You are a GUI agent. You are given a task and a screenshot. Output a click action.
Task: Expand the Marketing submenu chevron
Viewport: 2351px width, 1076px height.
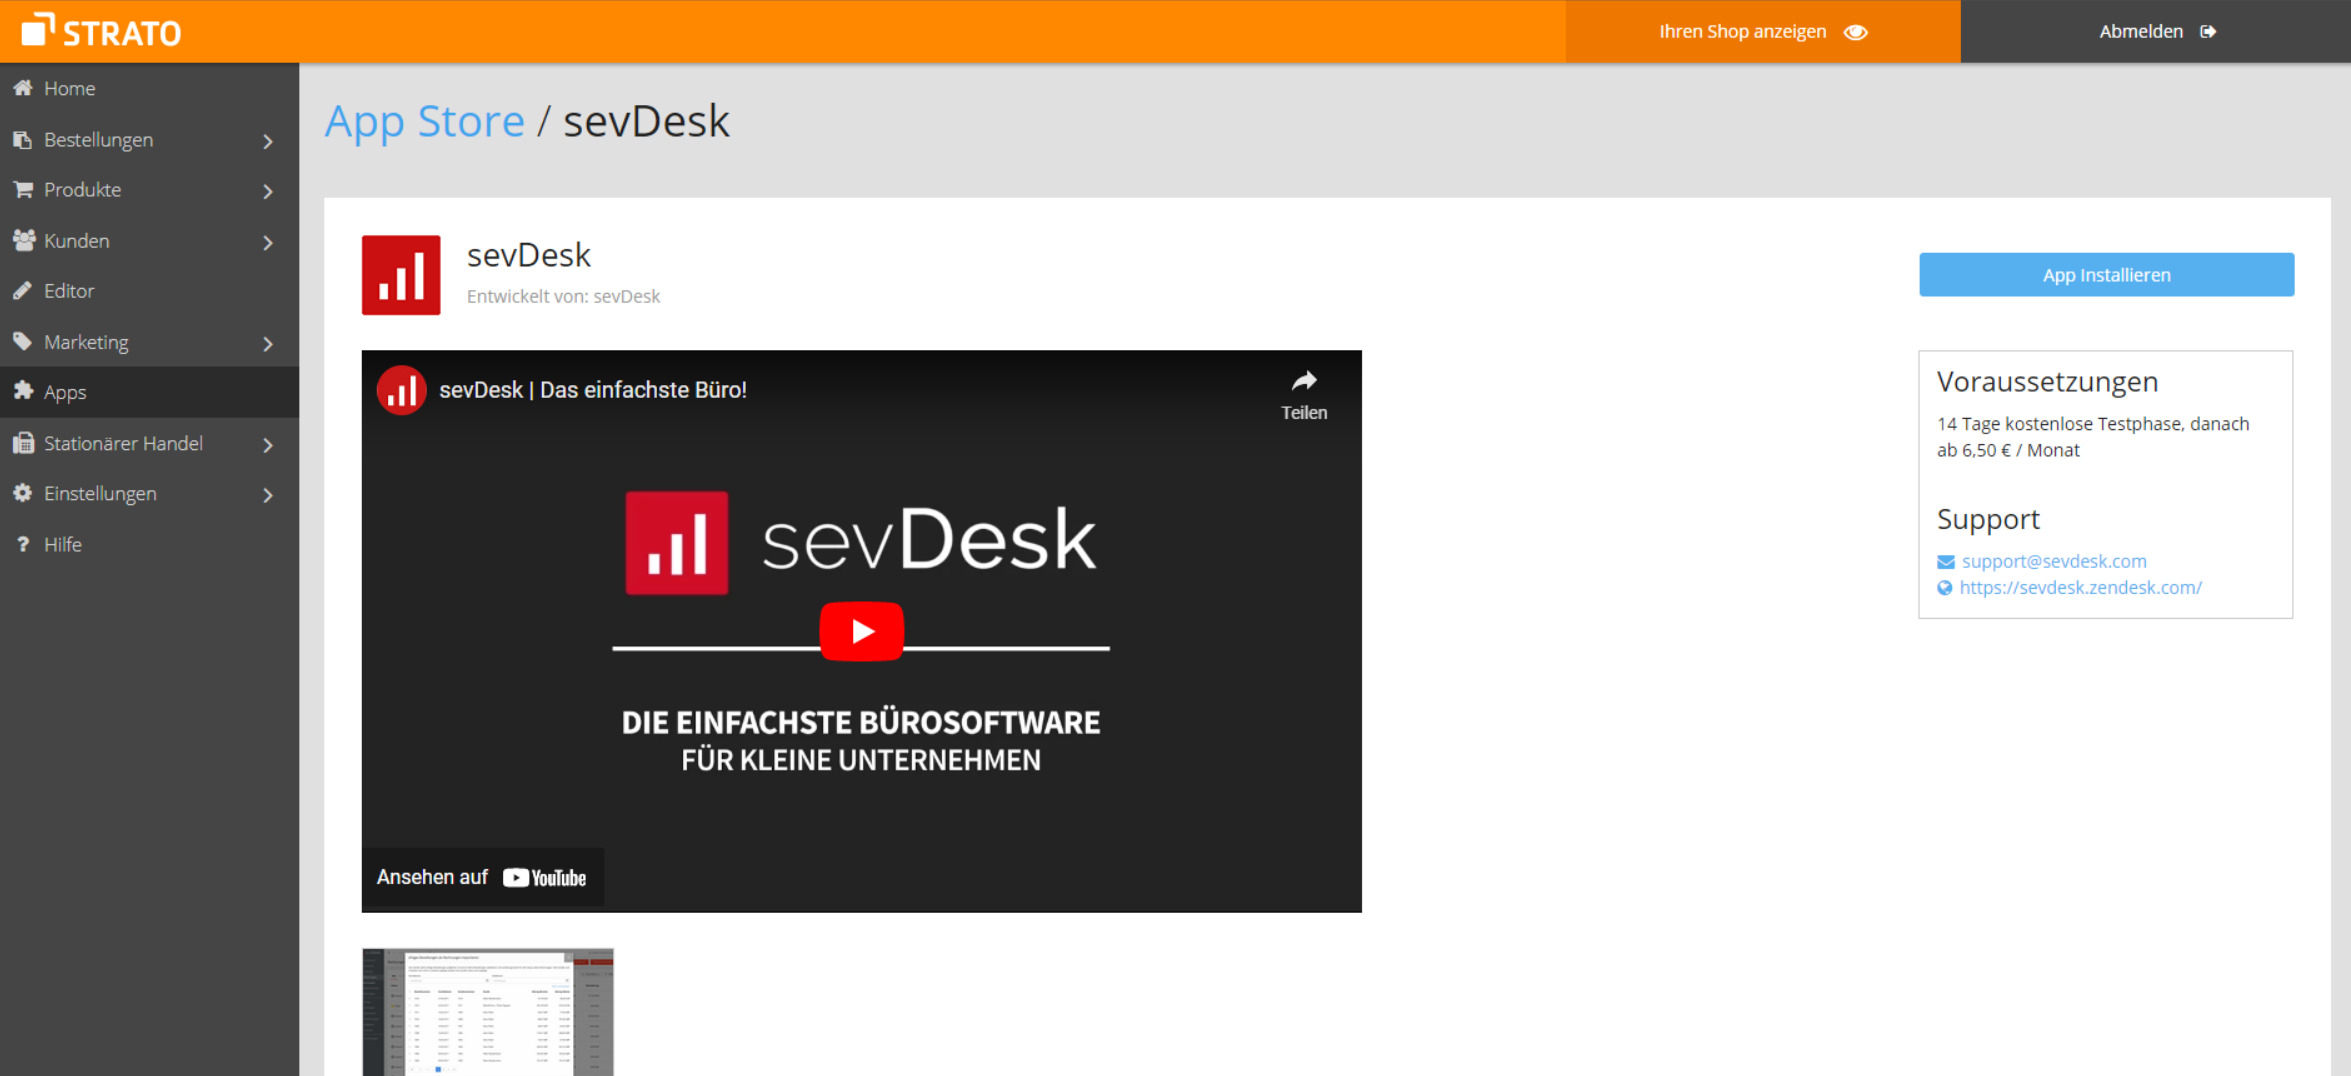click(x=268, y=343)
